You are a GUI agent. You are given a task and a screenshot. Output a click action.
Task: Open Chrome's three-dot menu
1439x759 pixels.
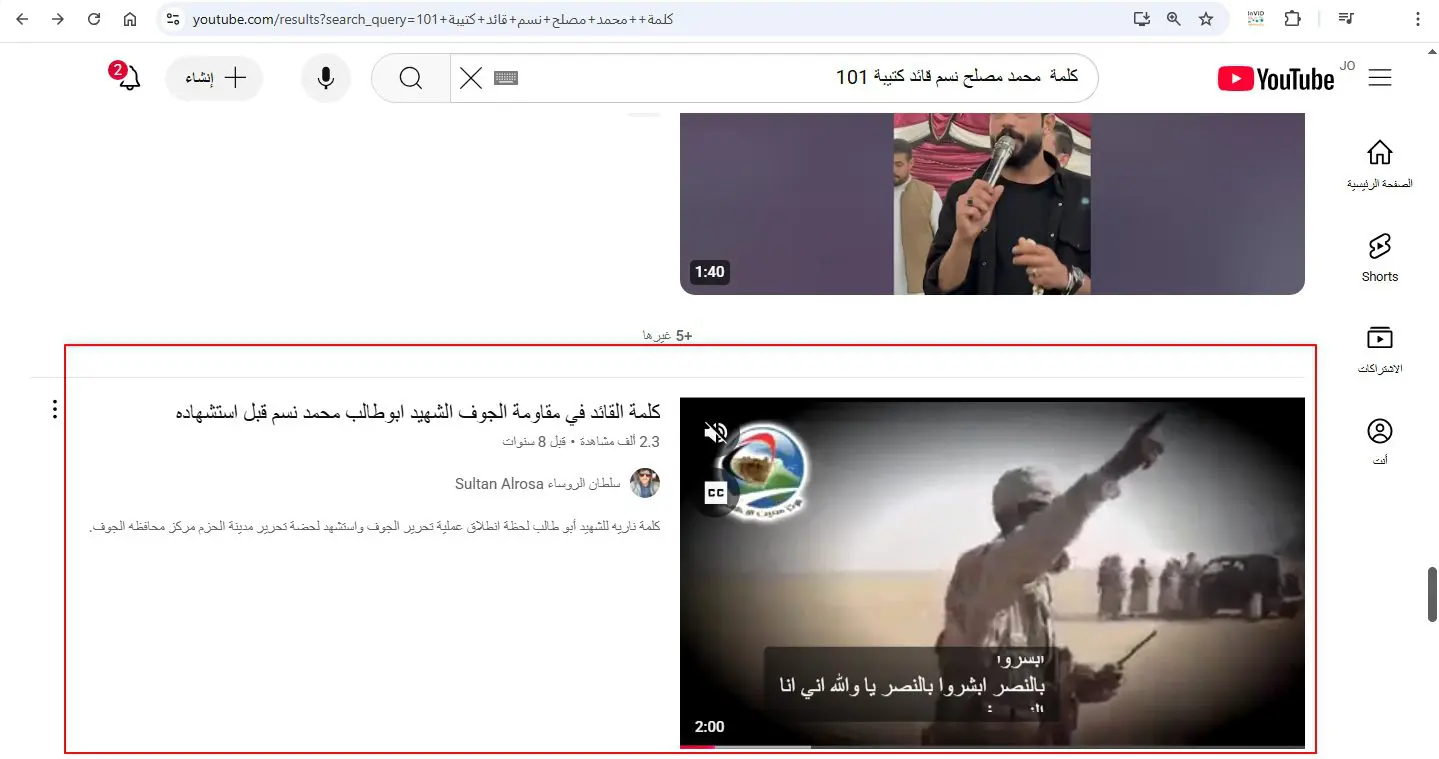(x=1417, y=19)
